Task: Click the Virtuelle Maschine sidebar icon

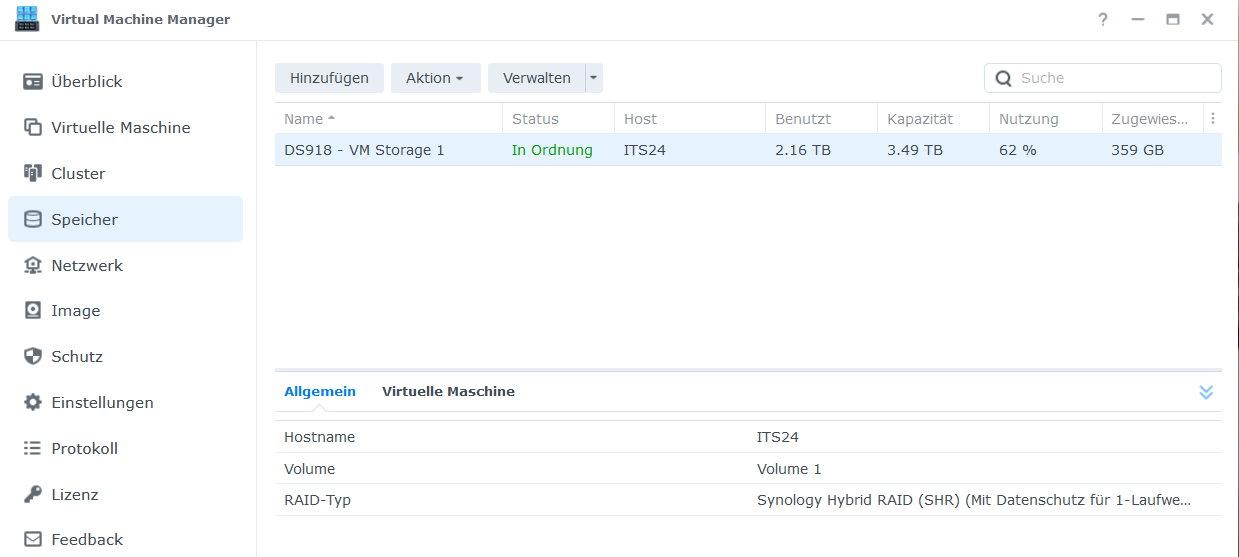Action: click(x=33, y=128)
